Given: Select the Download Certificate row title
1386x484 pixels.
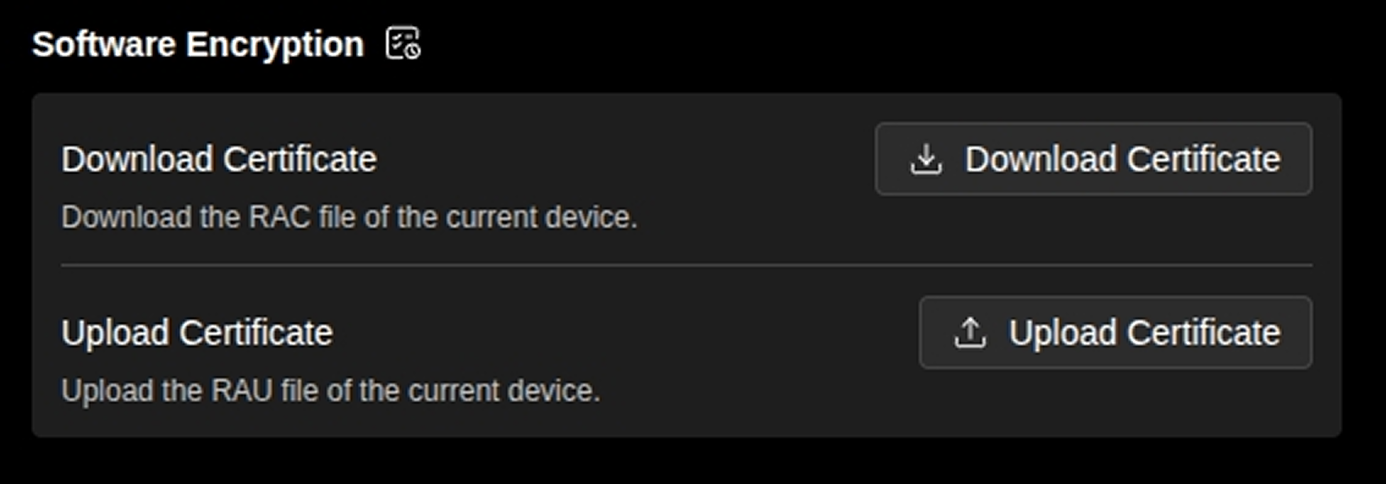Looking at the screenshot, I should pos(219,160).
